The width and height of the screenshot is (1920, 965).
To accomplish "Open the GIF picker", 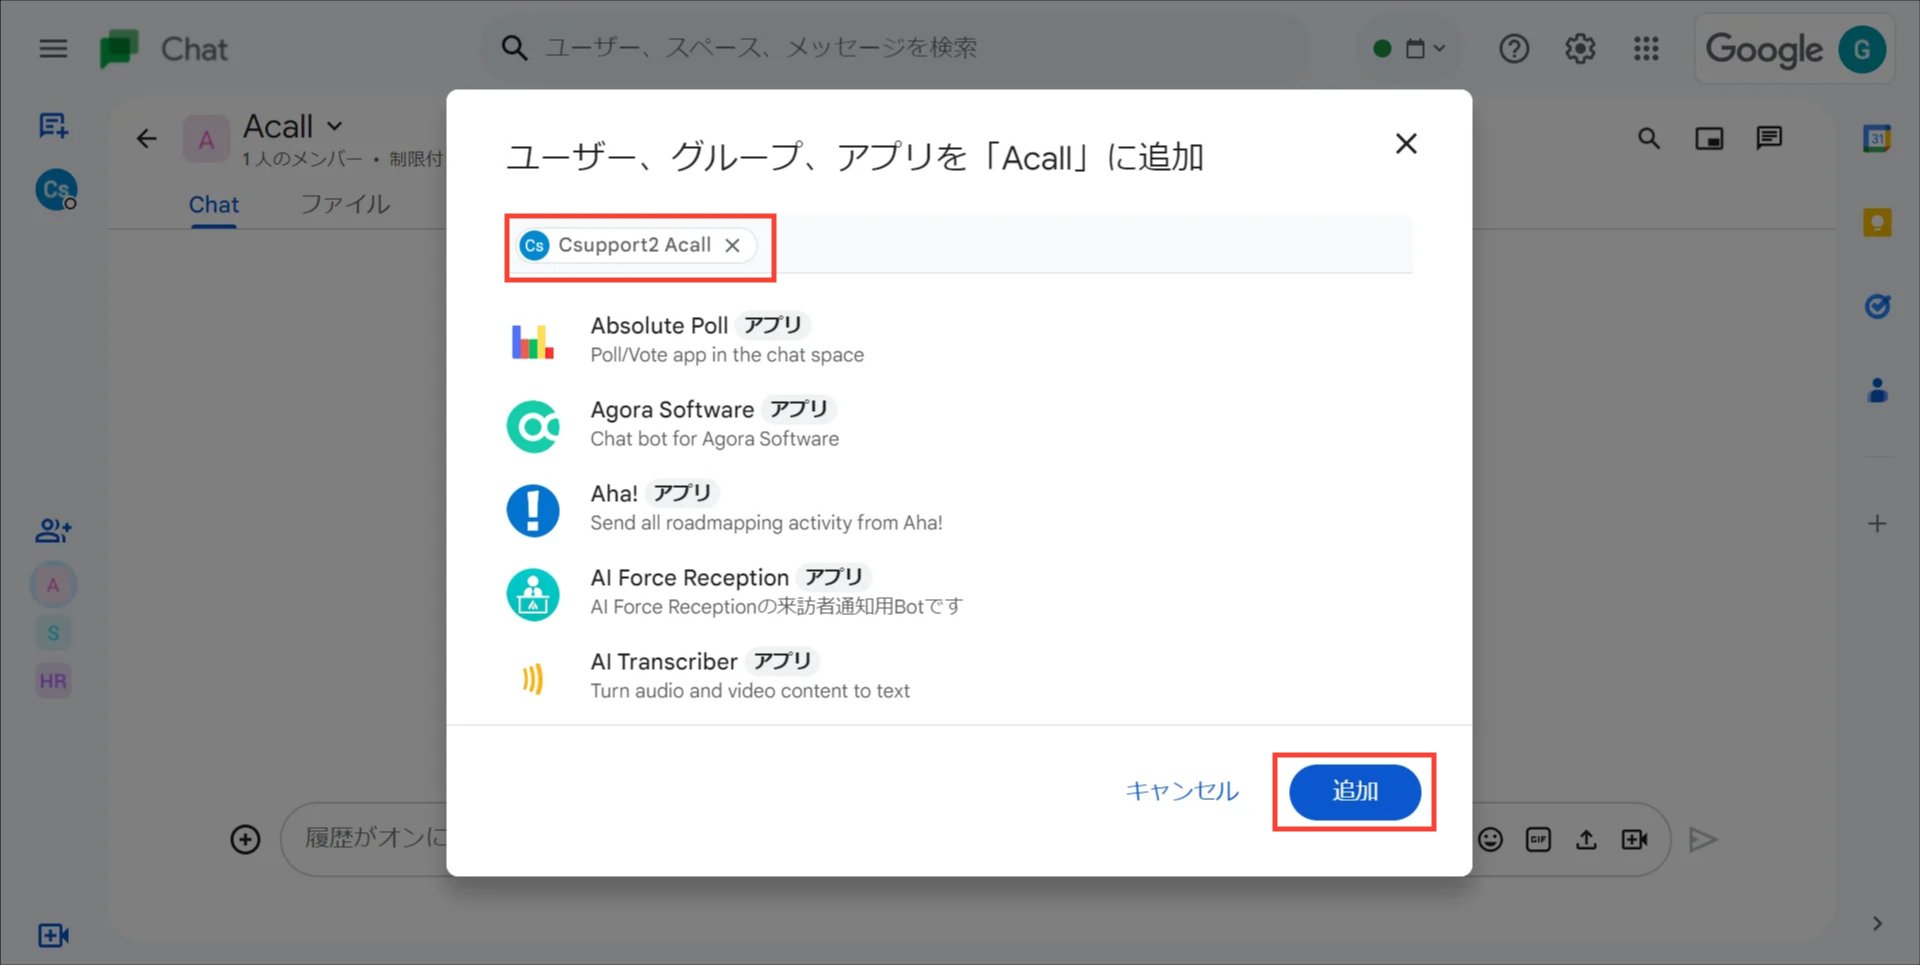I will click(x=1538, y=839).
